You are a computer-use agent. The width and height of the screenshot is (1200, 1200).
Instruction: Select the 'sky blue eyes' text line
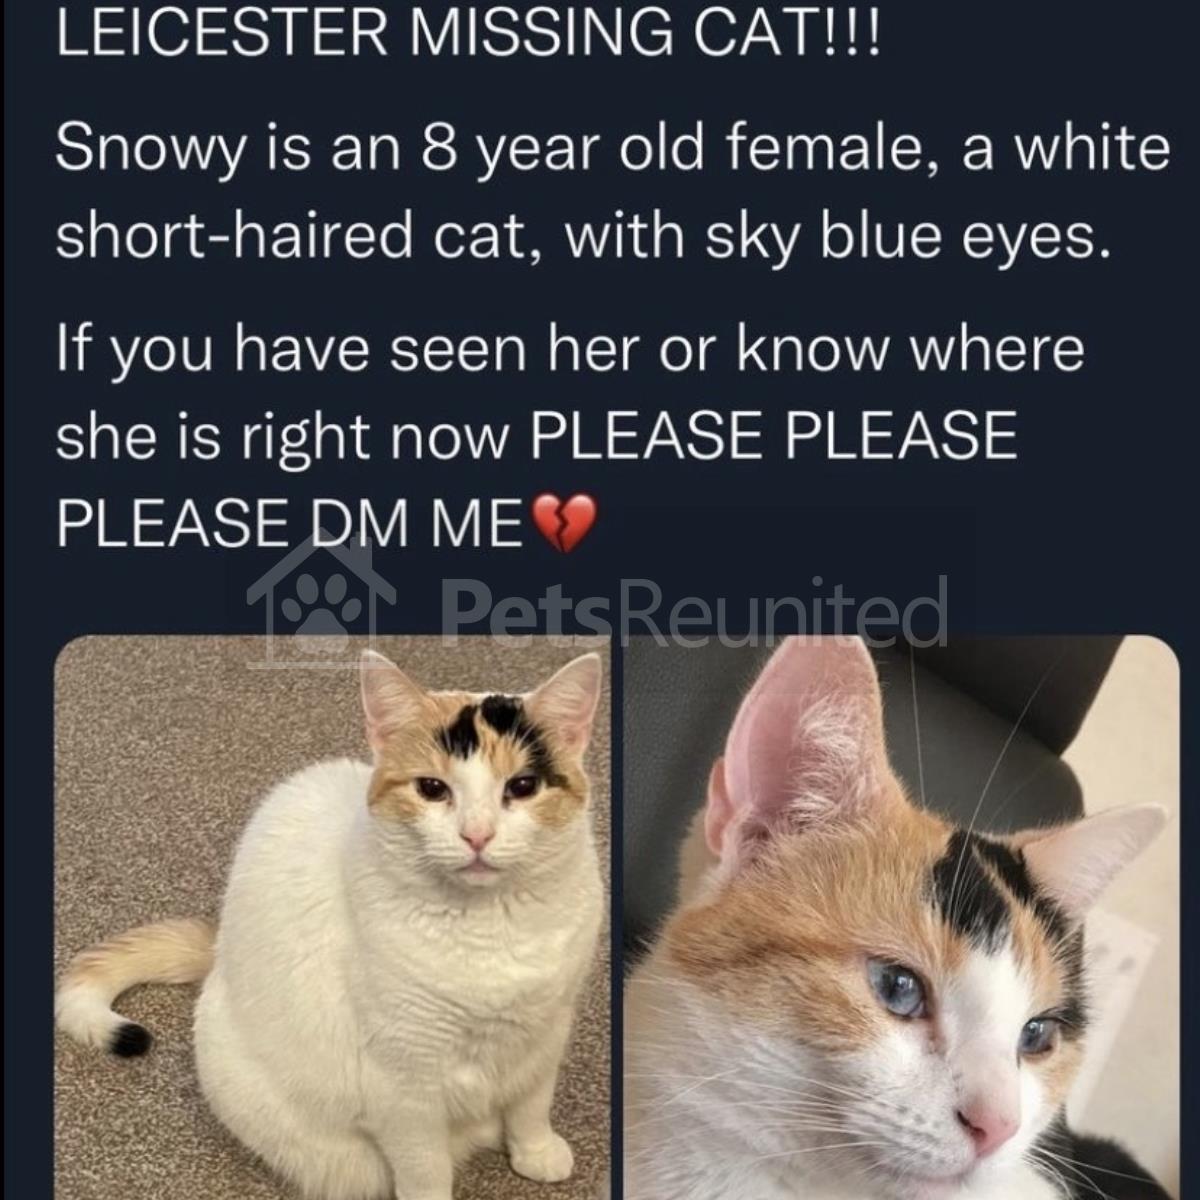584,236
